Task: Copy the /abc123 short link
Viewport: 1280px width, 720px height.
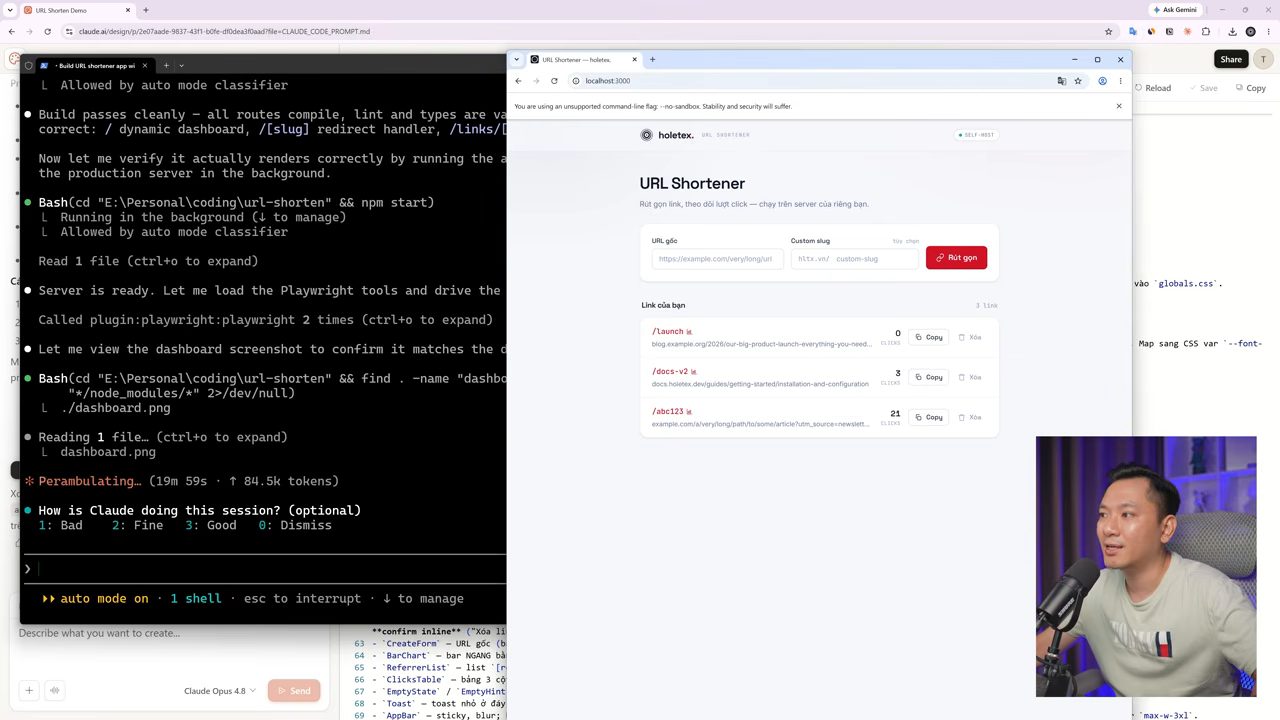Action: tap(929, 417)
